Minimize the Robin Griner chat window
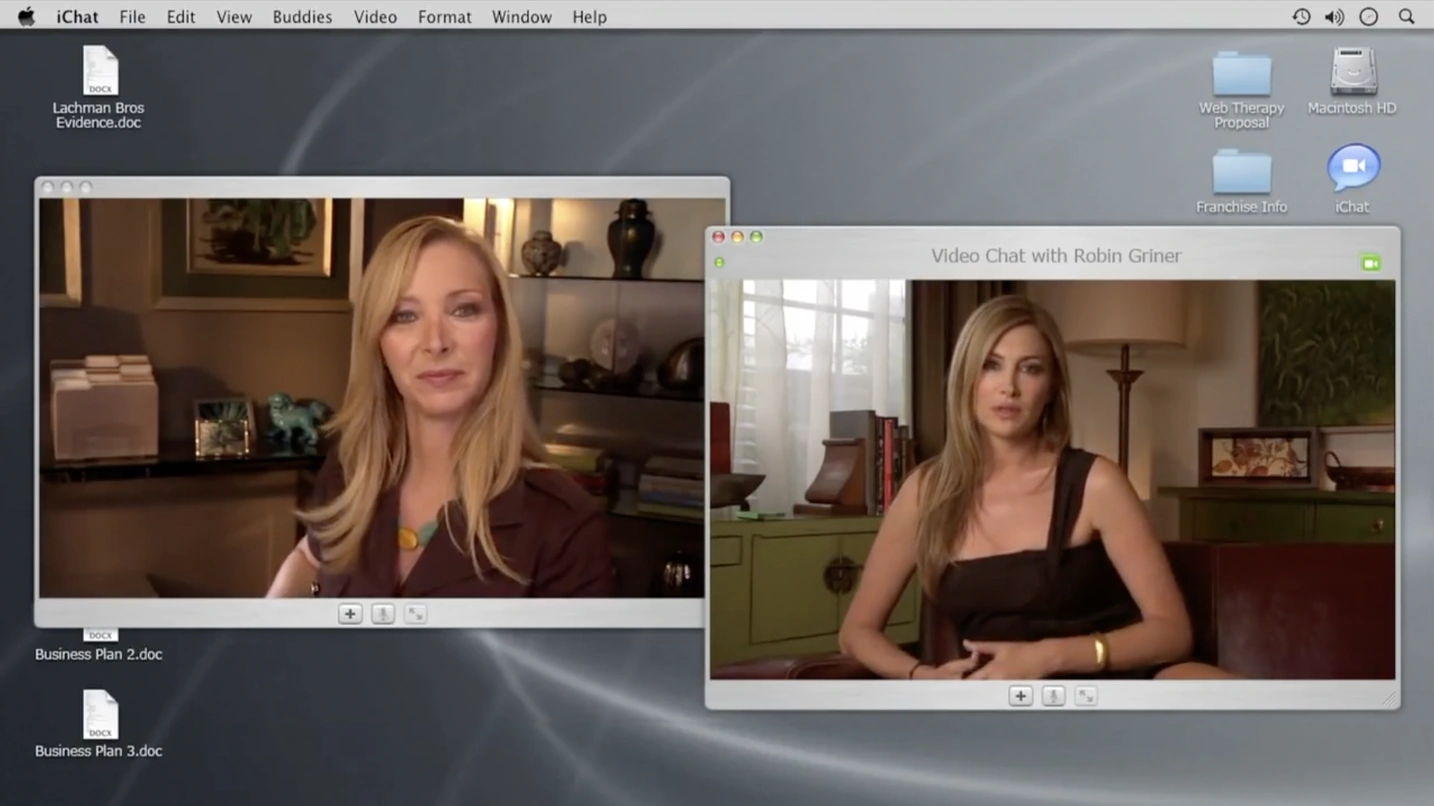Image resolution: width=1434 pixels, height=806 pixels. pyautogui.click(x=737, y=237)
